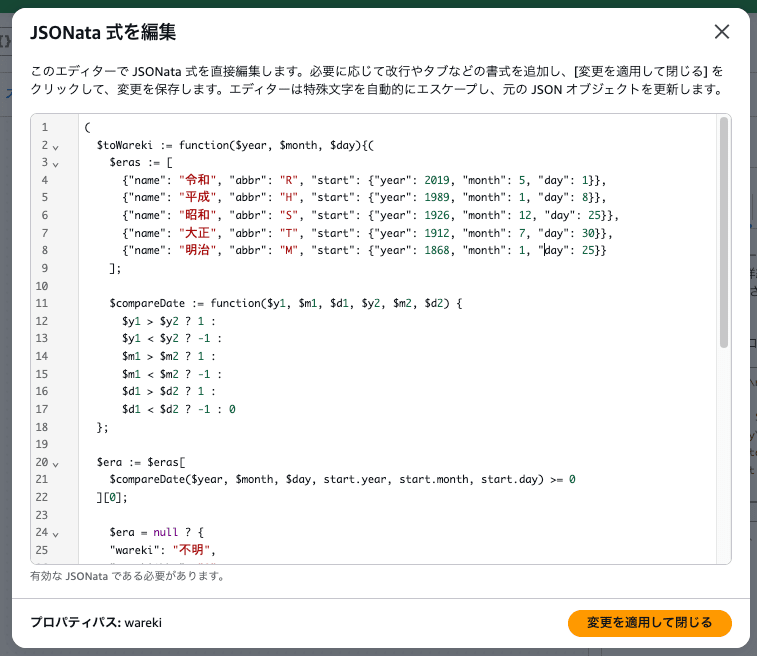Click the "H" abbr string on line 5

[x=289, y=197]
